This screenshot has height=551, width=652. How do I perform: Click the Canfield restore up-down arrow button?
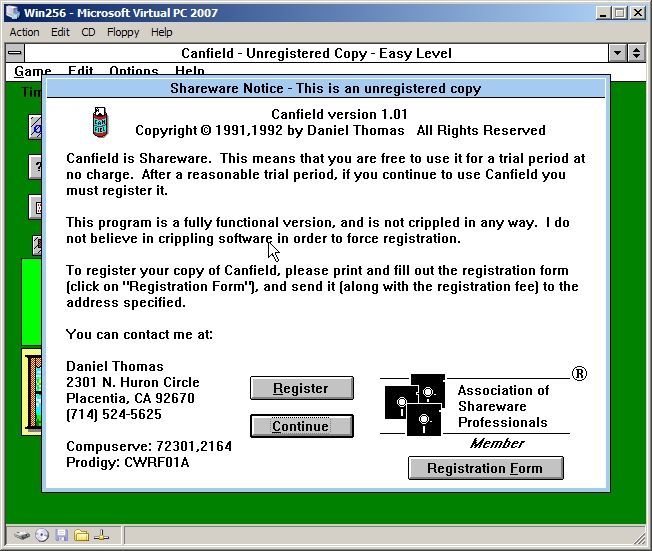tap(636, 53)
